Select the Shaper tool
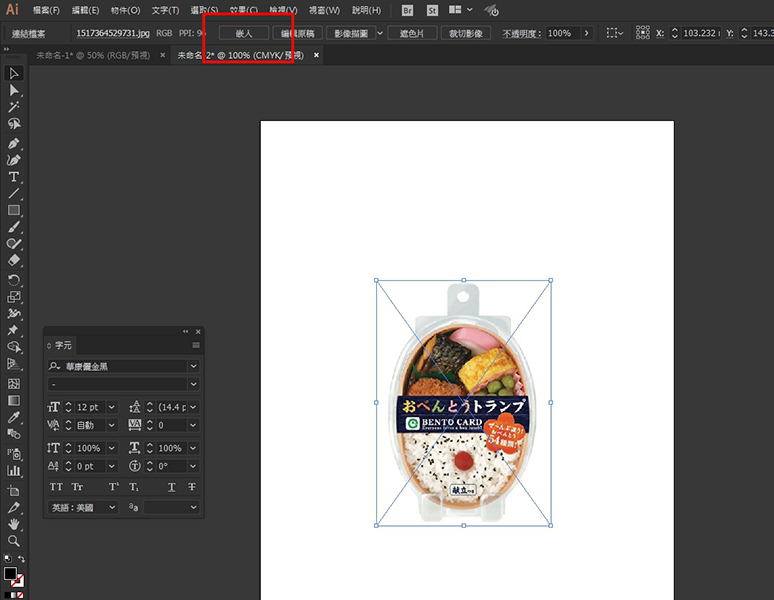The width and height of the screenshot is (774, 600). (x=14, y=244)
